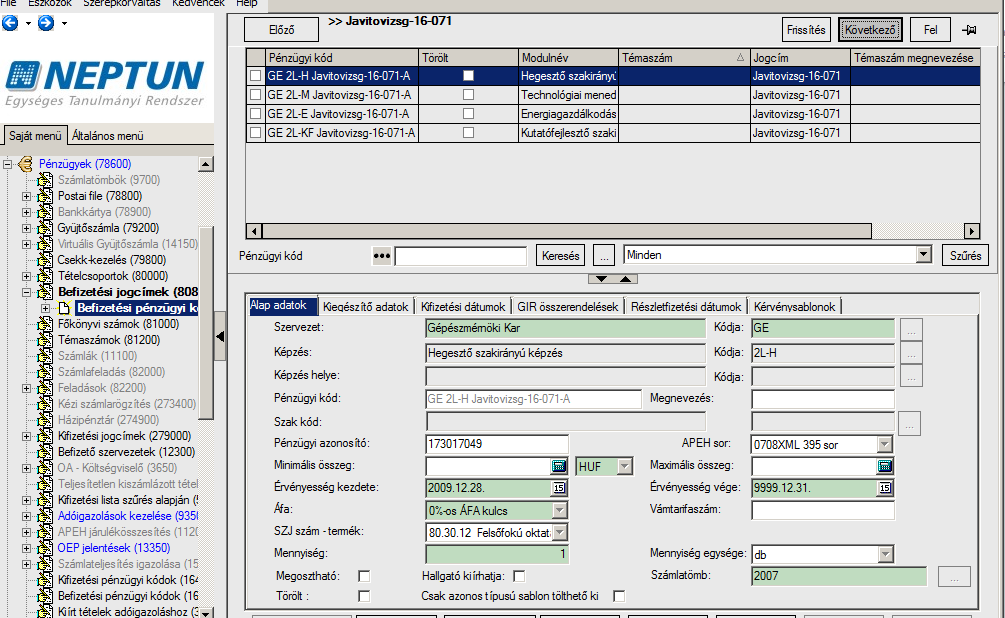Open calendar for Érvényesség vége
This screenshot has height=618, width=1005.
(x=885, y=488)
